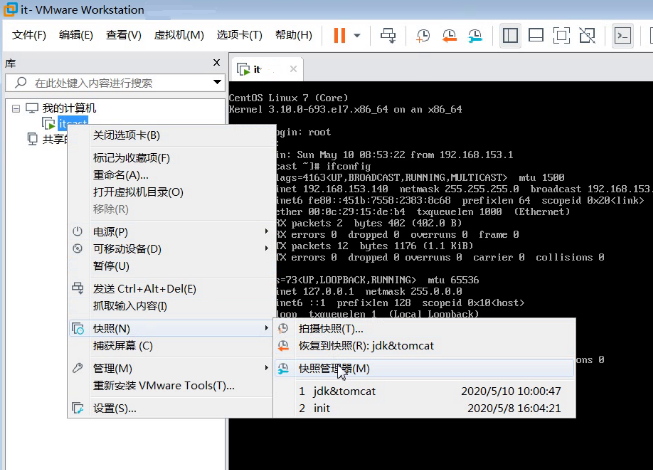The height and width of the screenshot is (470, 653).
Task: Choose 关闭选项卡(B) from the context menu
Action: point(171,135)
